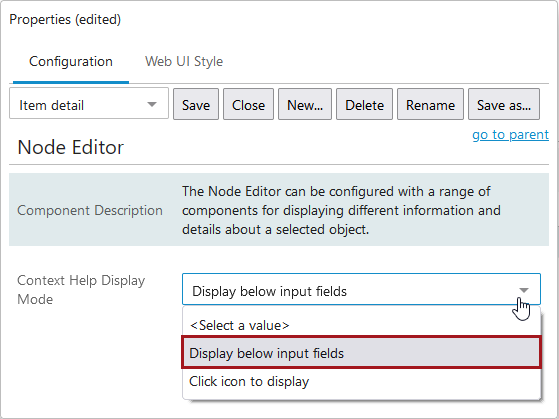Image resolution: width=559 pixels, height=419 pixels.
Task: Pick Display below input fields option
Action: [x=361, y=353]
